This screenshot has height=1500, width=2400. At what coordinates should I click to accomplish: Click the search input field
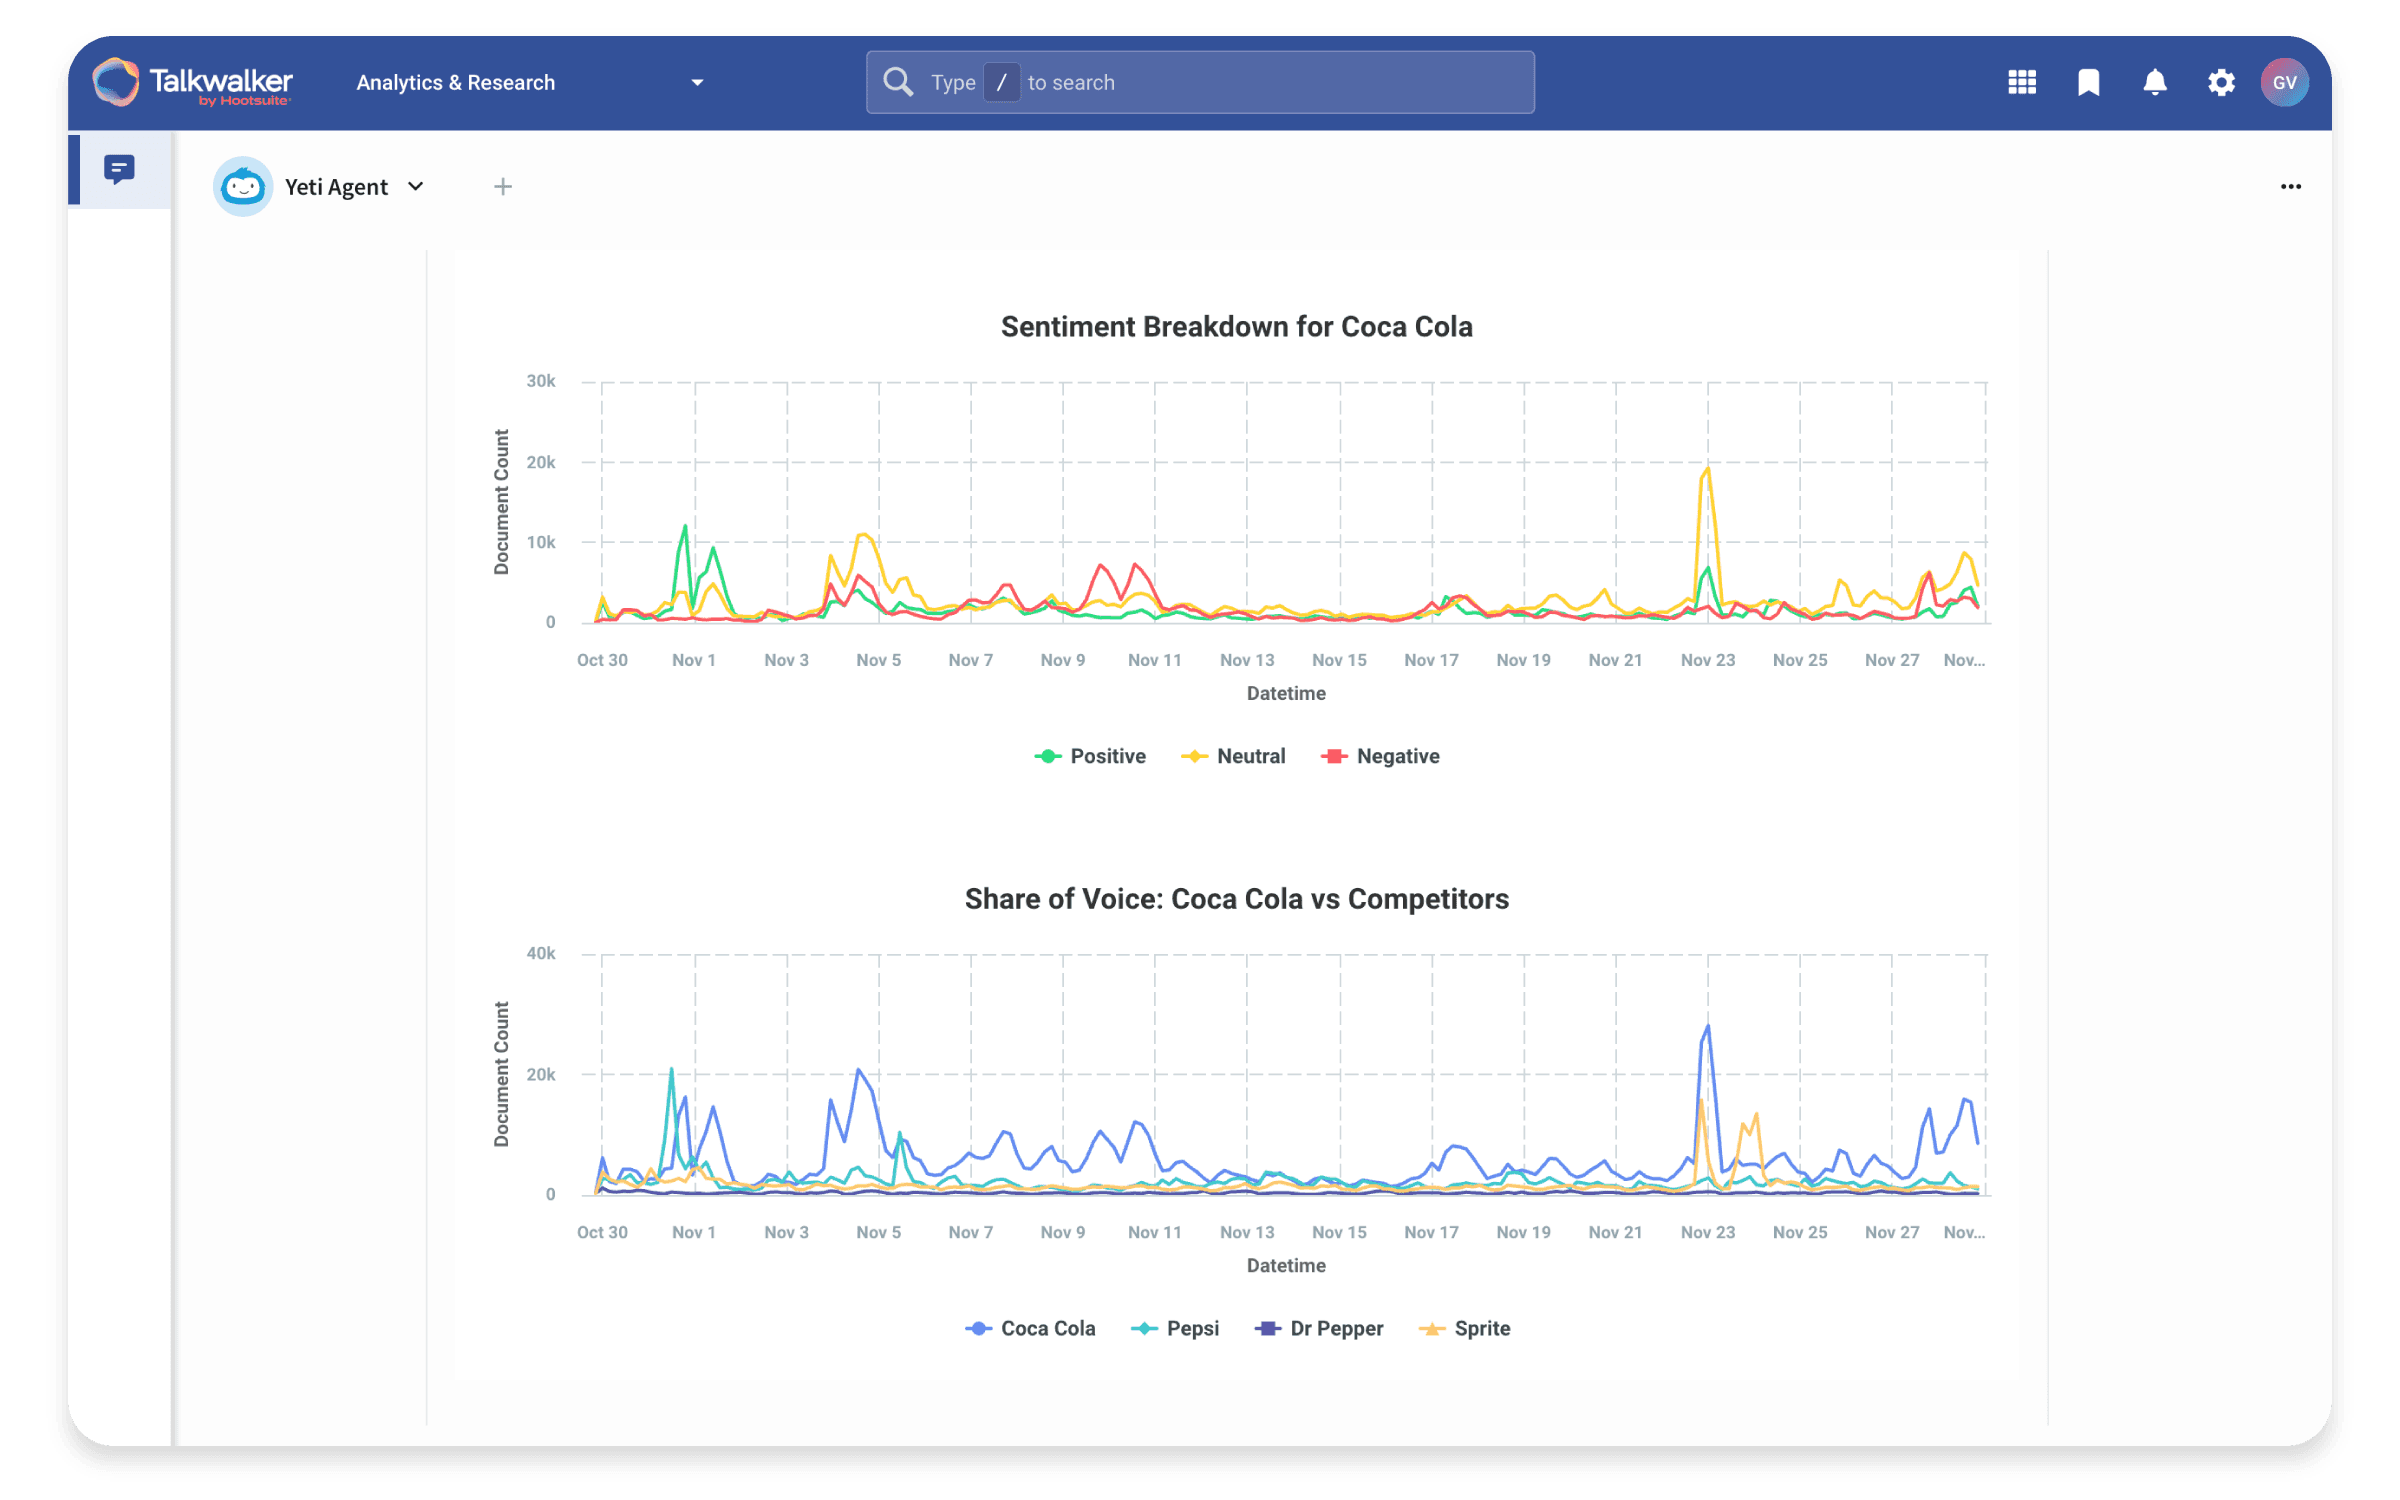click(1200, 82)
